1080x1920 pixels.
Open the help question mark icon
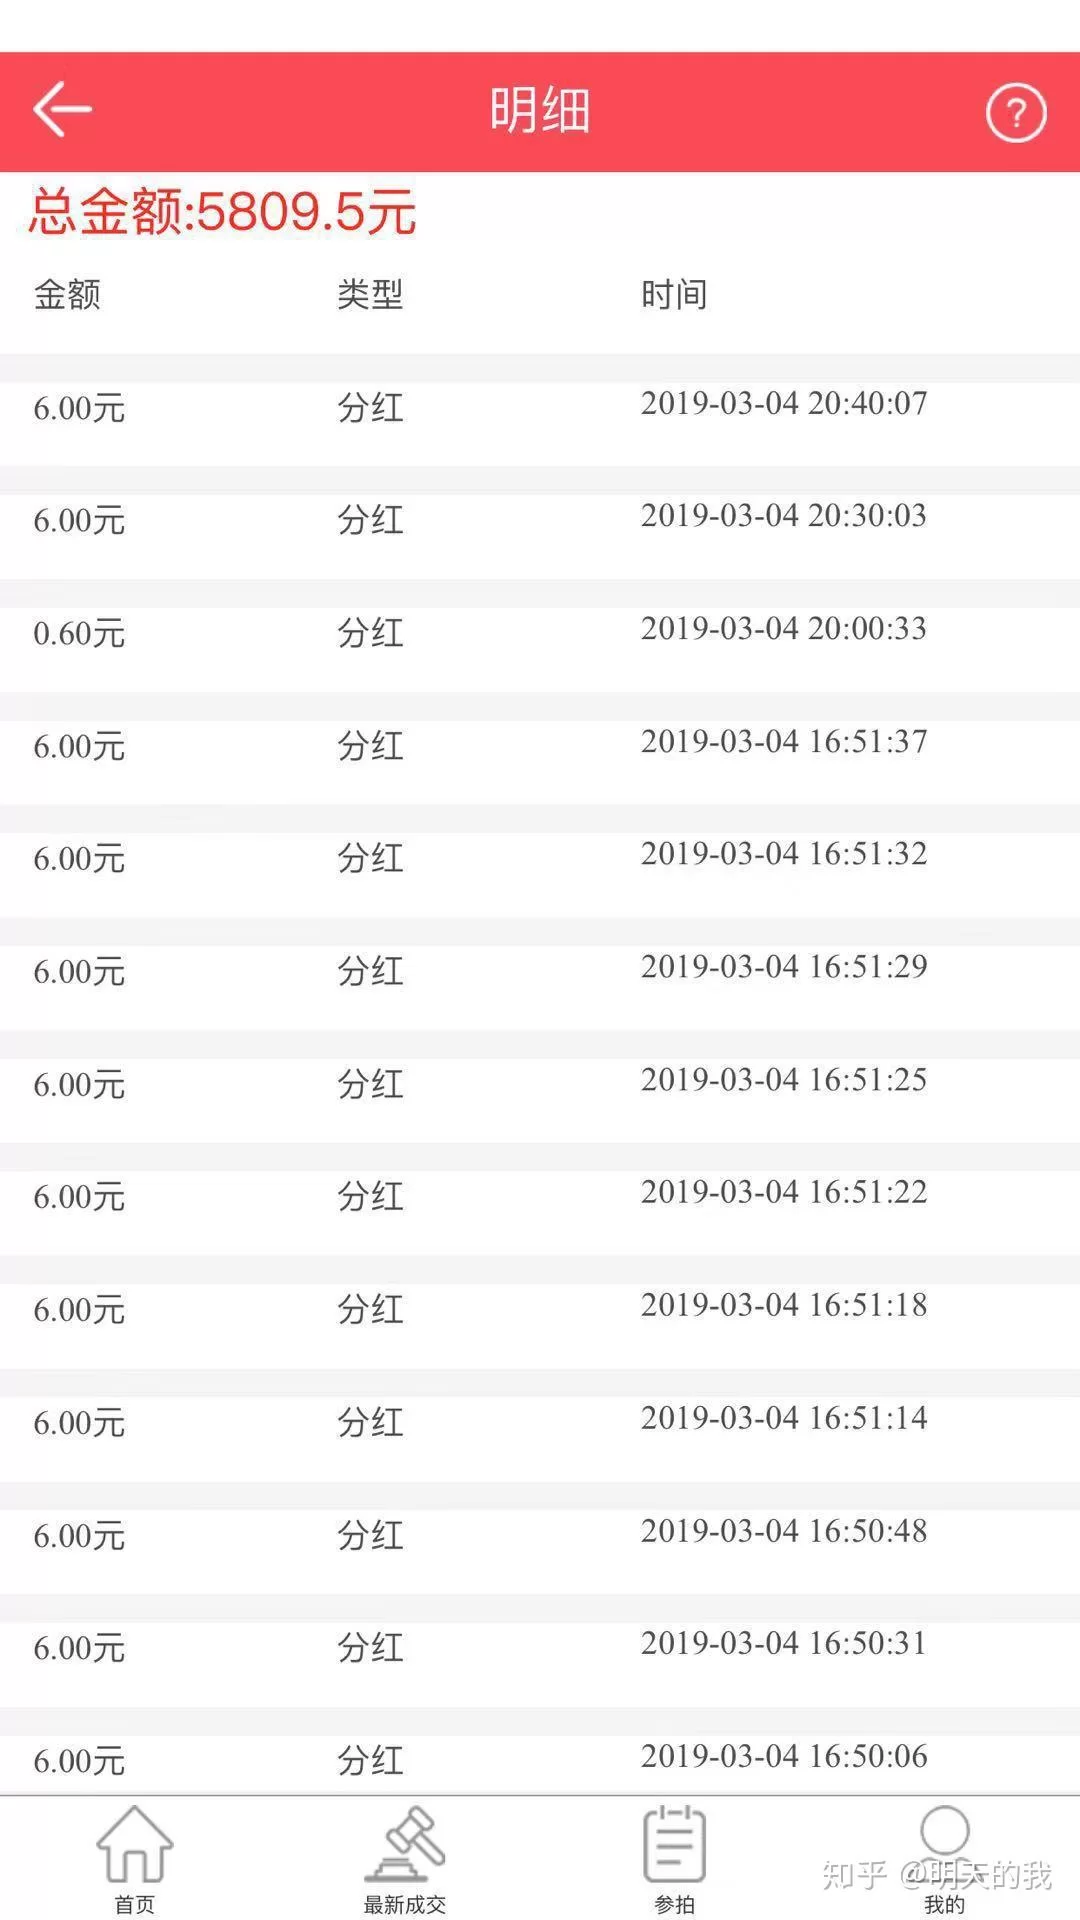[x=1015, y=113]
